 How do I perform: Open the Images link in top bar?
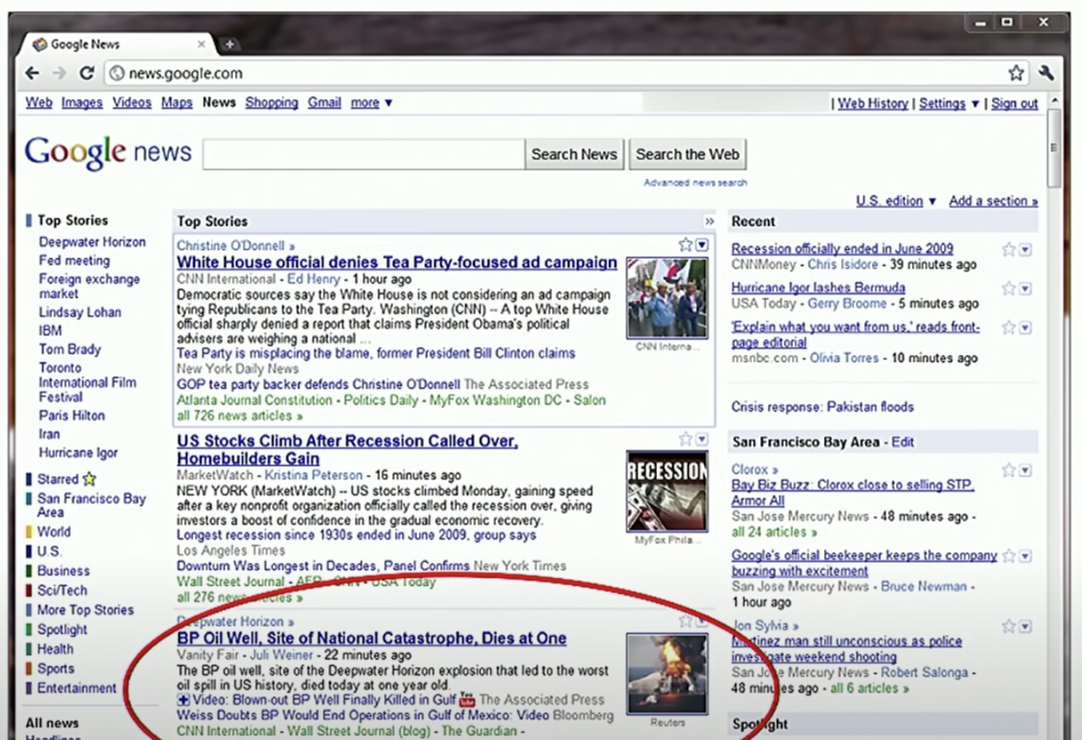coord(81,103)
